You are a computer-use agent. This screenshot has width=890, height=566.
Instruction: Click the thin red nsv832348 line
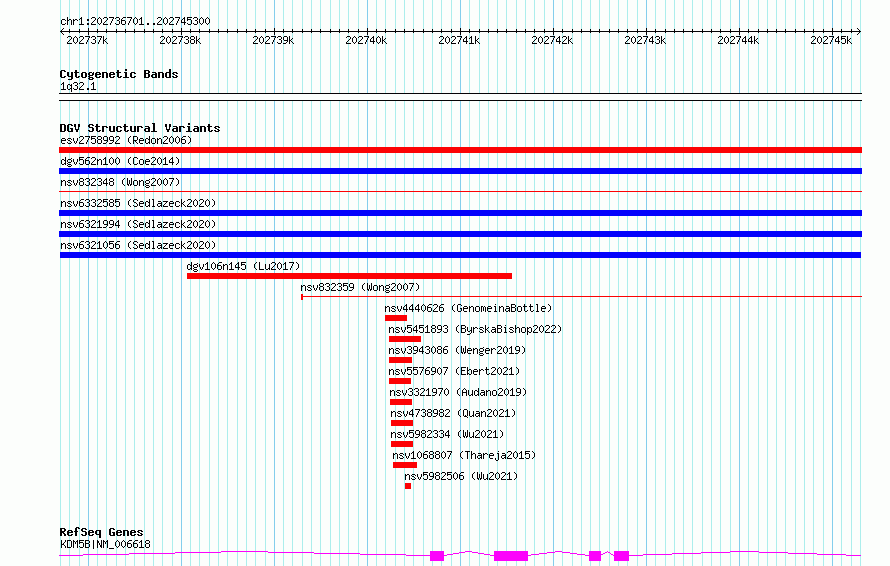point(460,192)
